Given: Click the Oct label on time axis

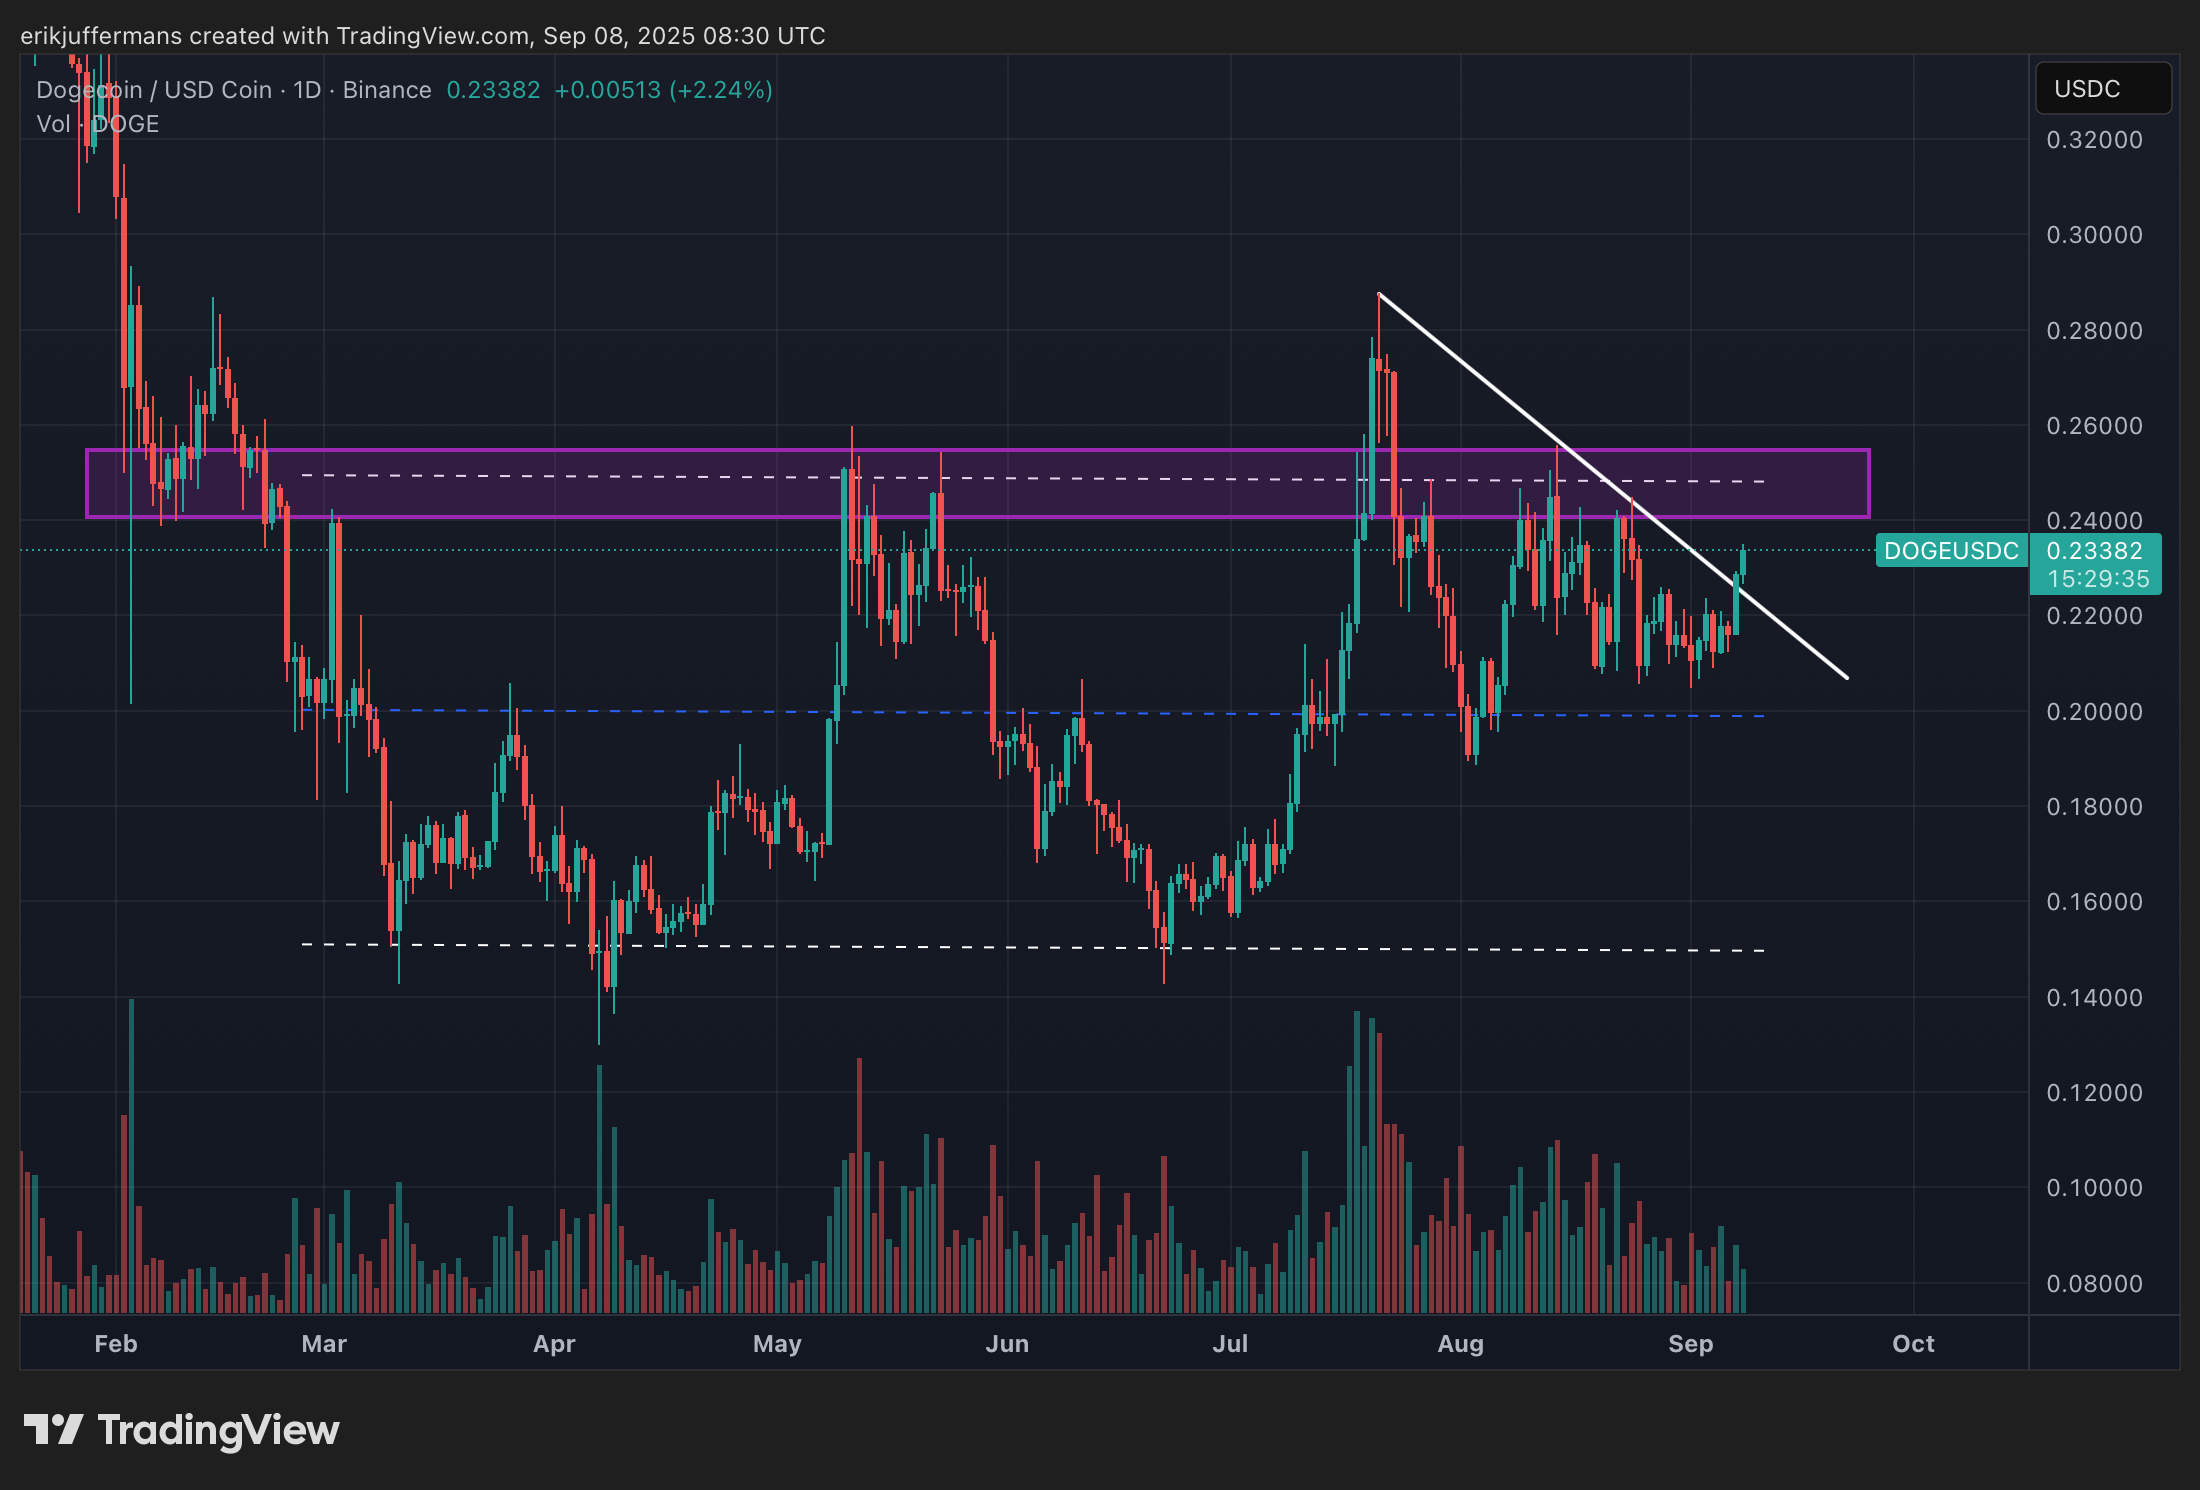Looking at the screenshot, I should [x=1912, y=1344].
